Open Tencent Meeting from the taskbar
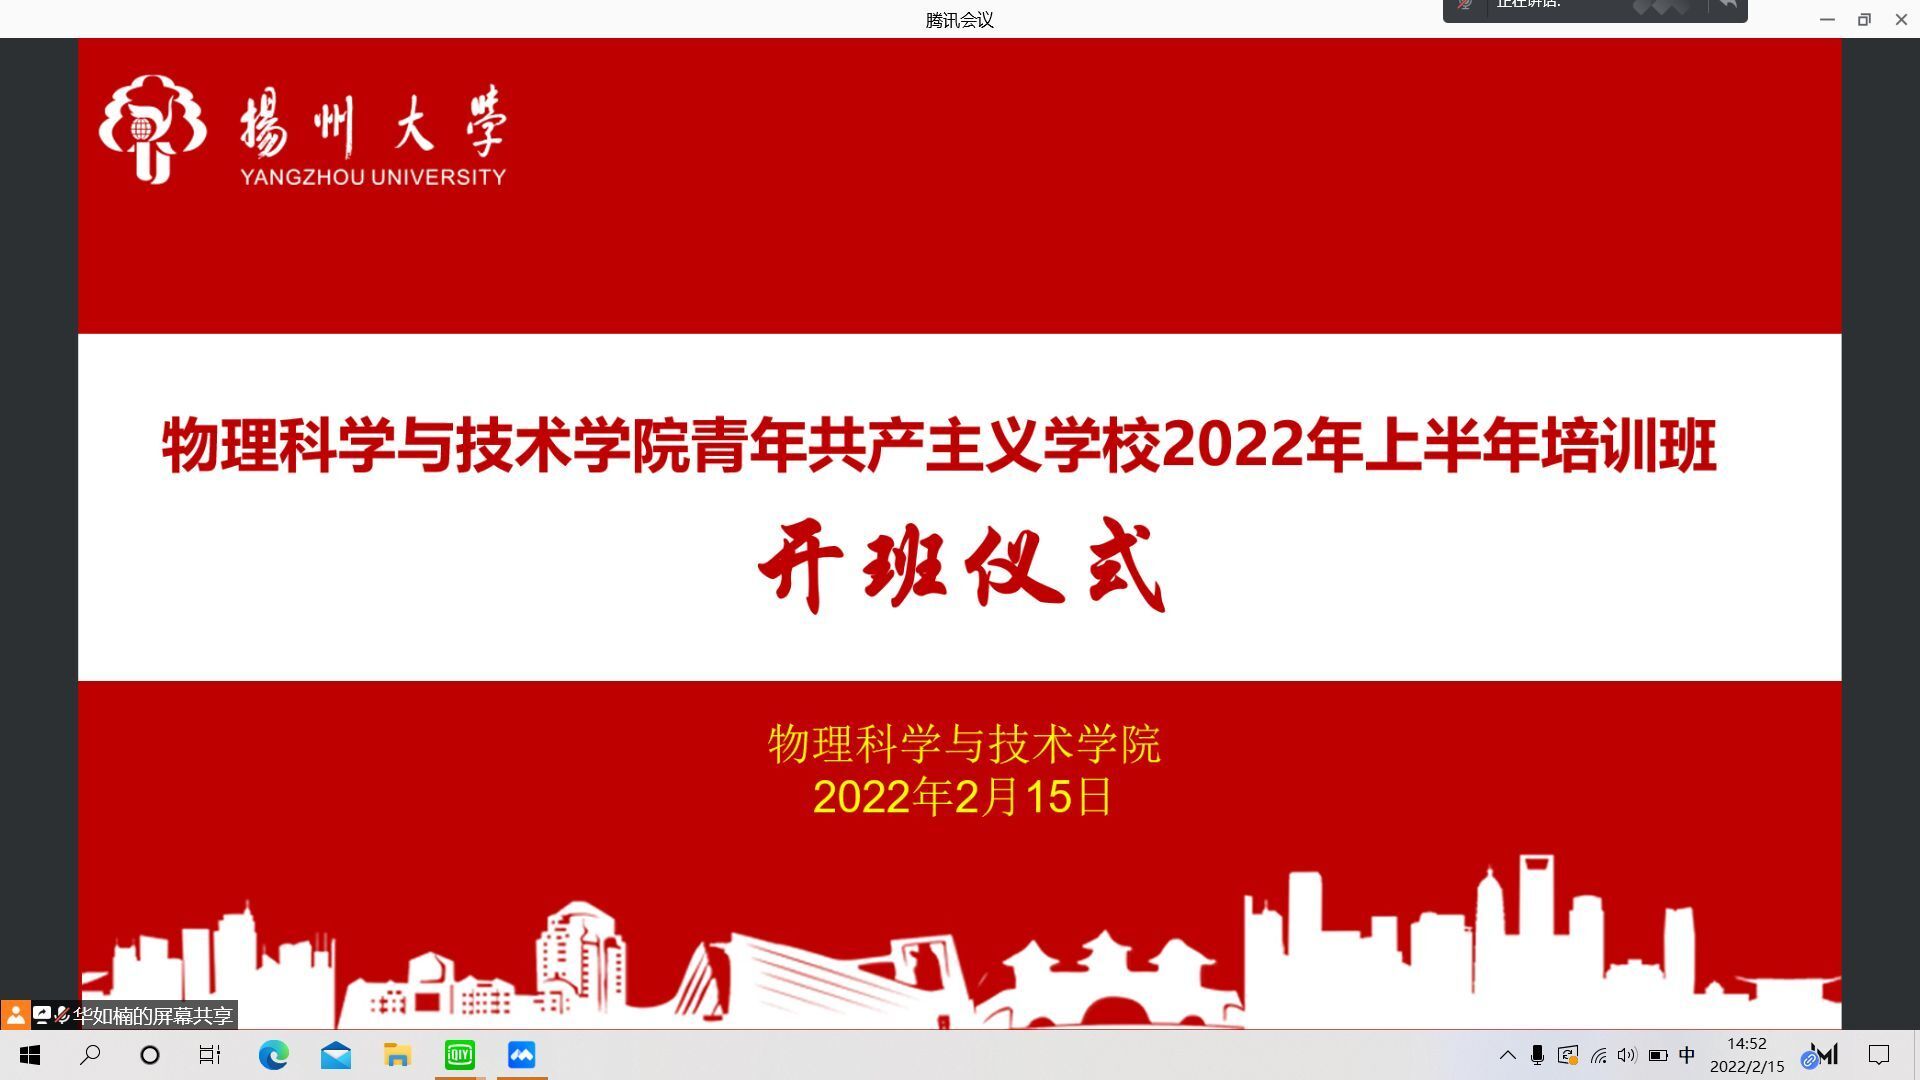The image size is (1920, 1080). tap(521, 1055)
